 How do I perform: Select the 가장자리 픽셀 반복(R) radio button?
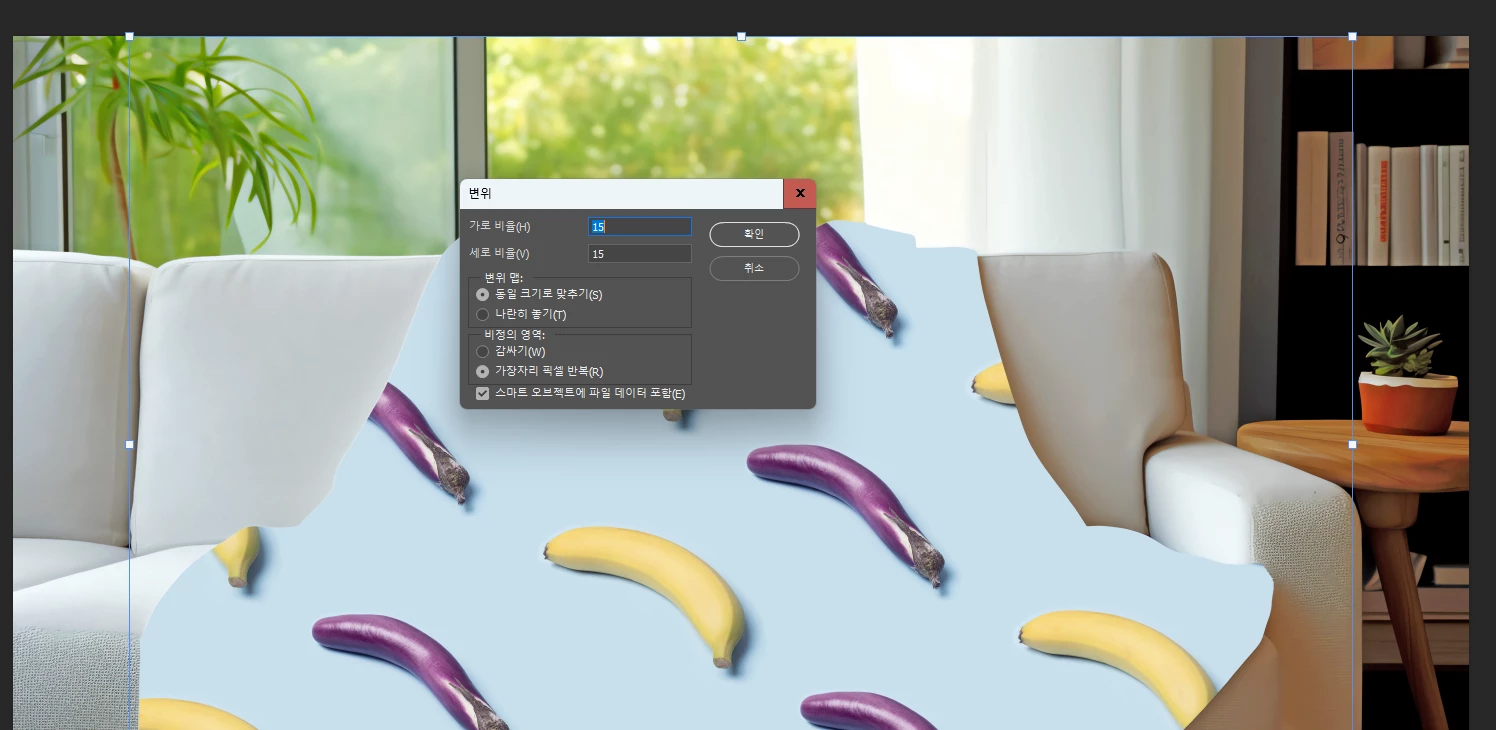483,372
